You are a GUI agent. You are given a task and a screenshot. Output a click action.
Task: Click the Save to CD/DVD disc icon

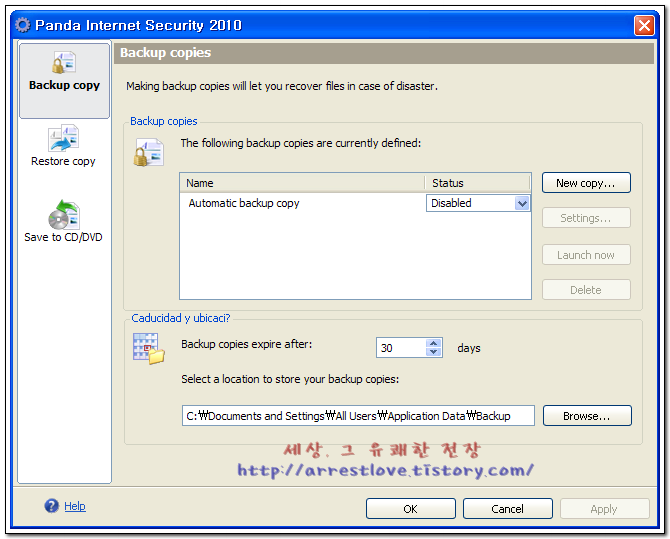click(64, 214)
